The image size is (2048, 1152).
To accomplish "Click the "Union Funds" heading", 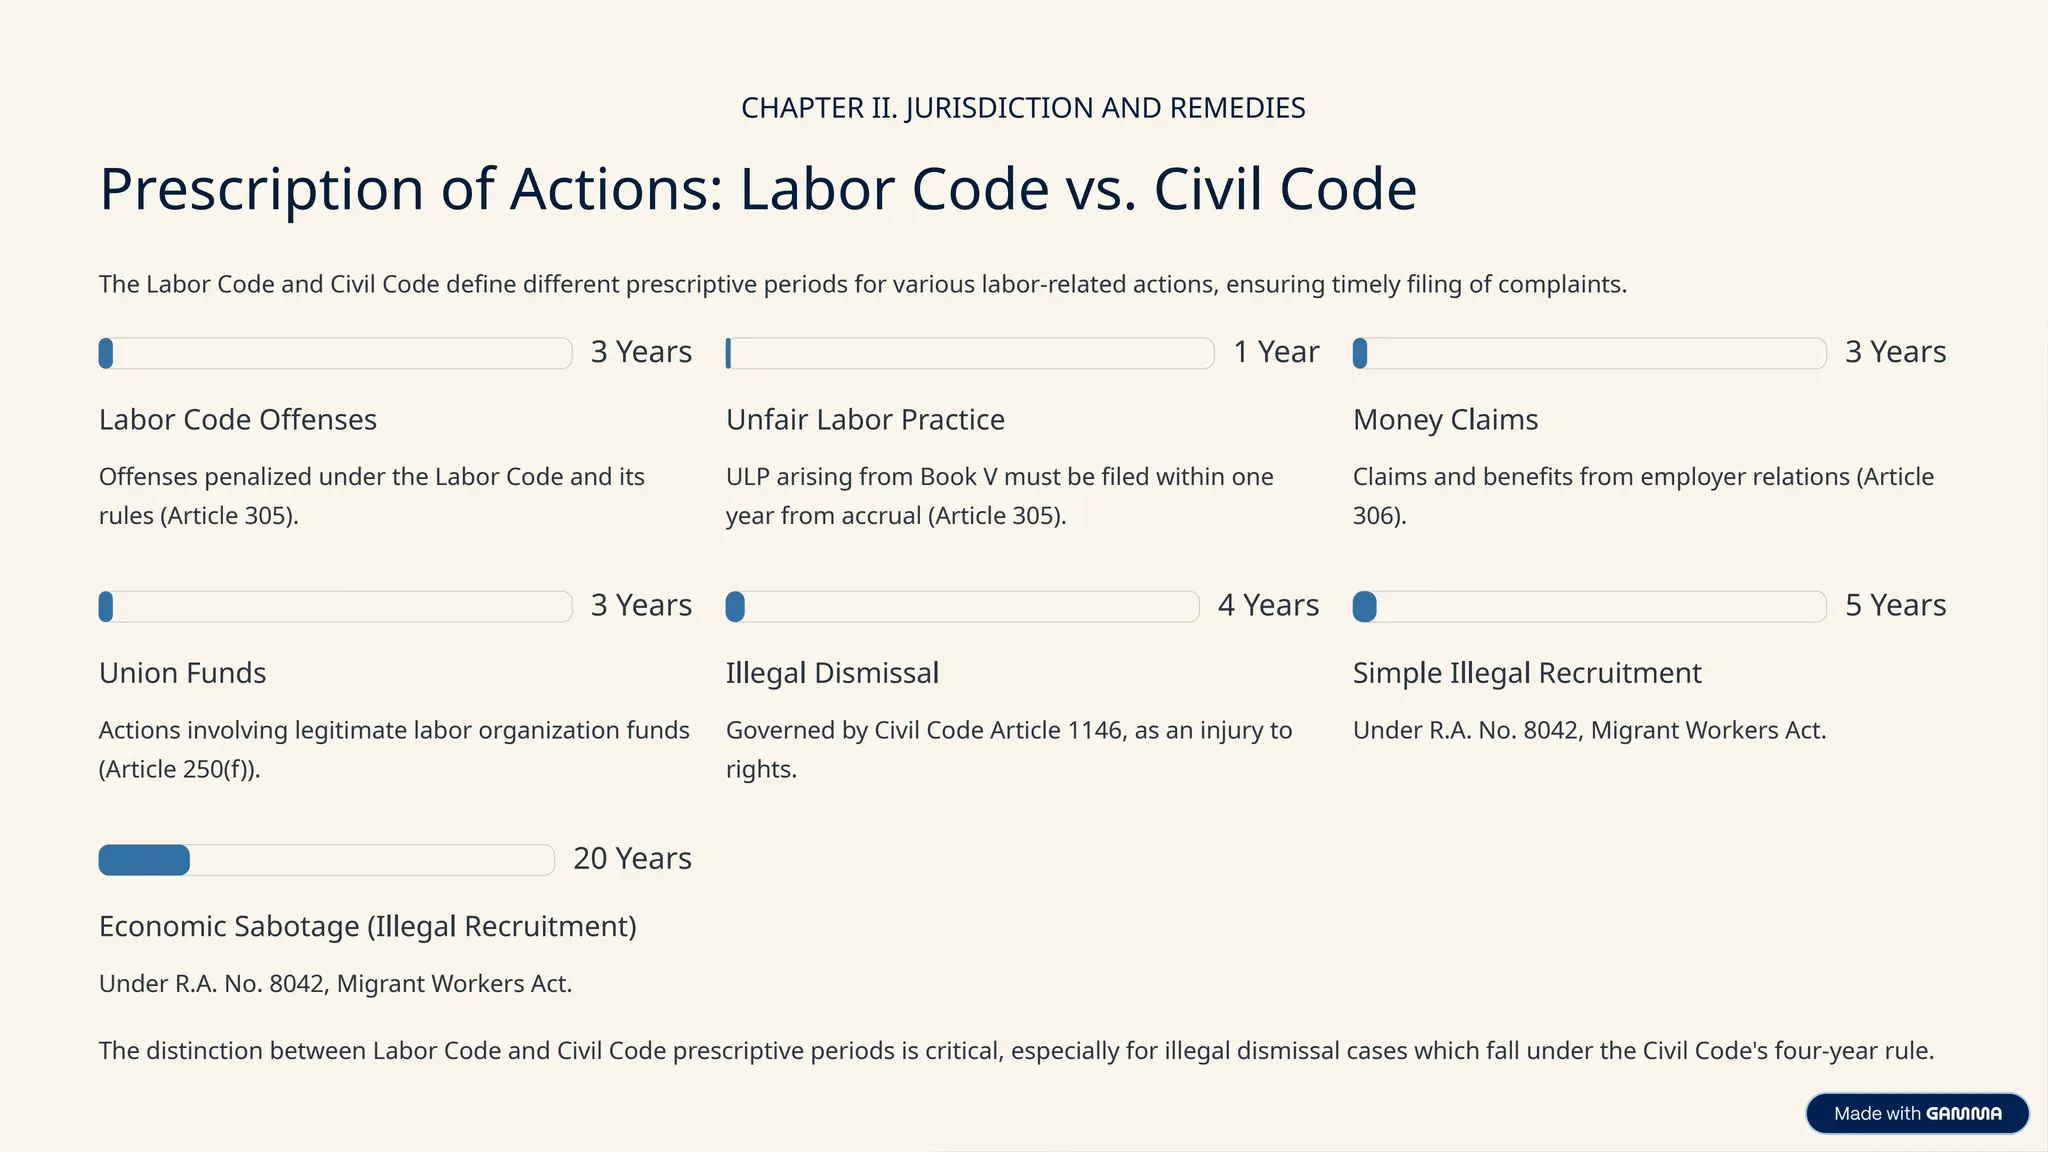I will click(182, 673).
